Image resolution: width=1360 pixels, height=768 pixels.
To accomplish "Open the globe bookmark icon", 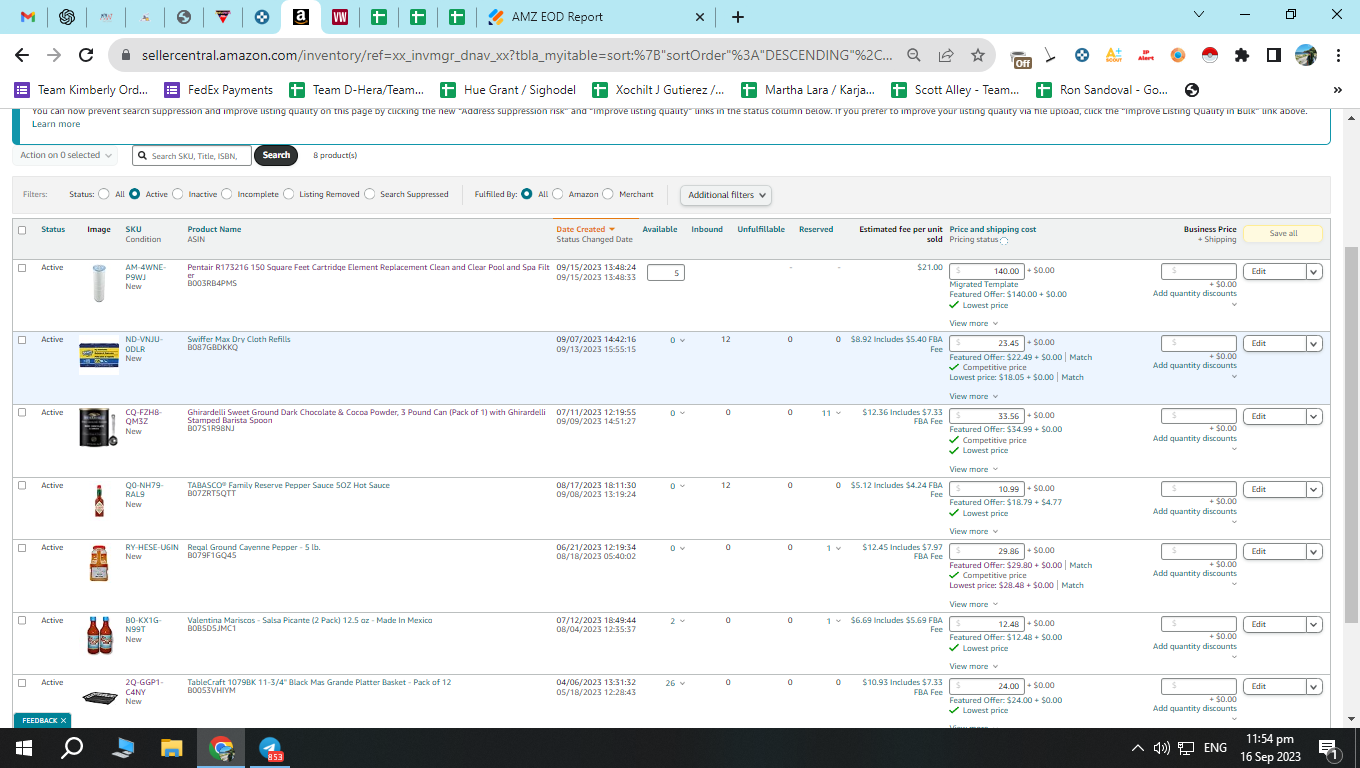I will coord(1191,90).
